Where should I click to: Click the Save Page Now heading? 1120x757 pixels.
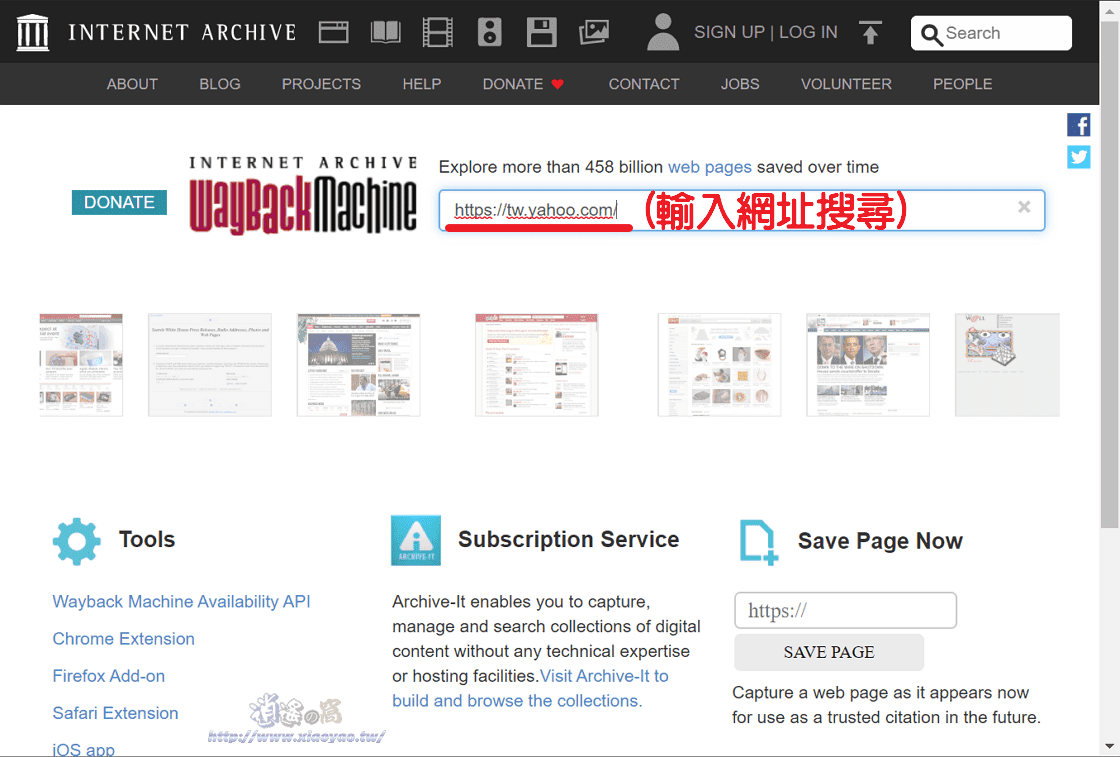coord(880,541)
